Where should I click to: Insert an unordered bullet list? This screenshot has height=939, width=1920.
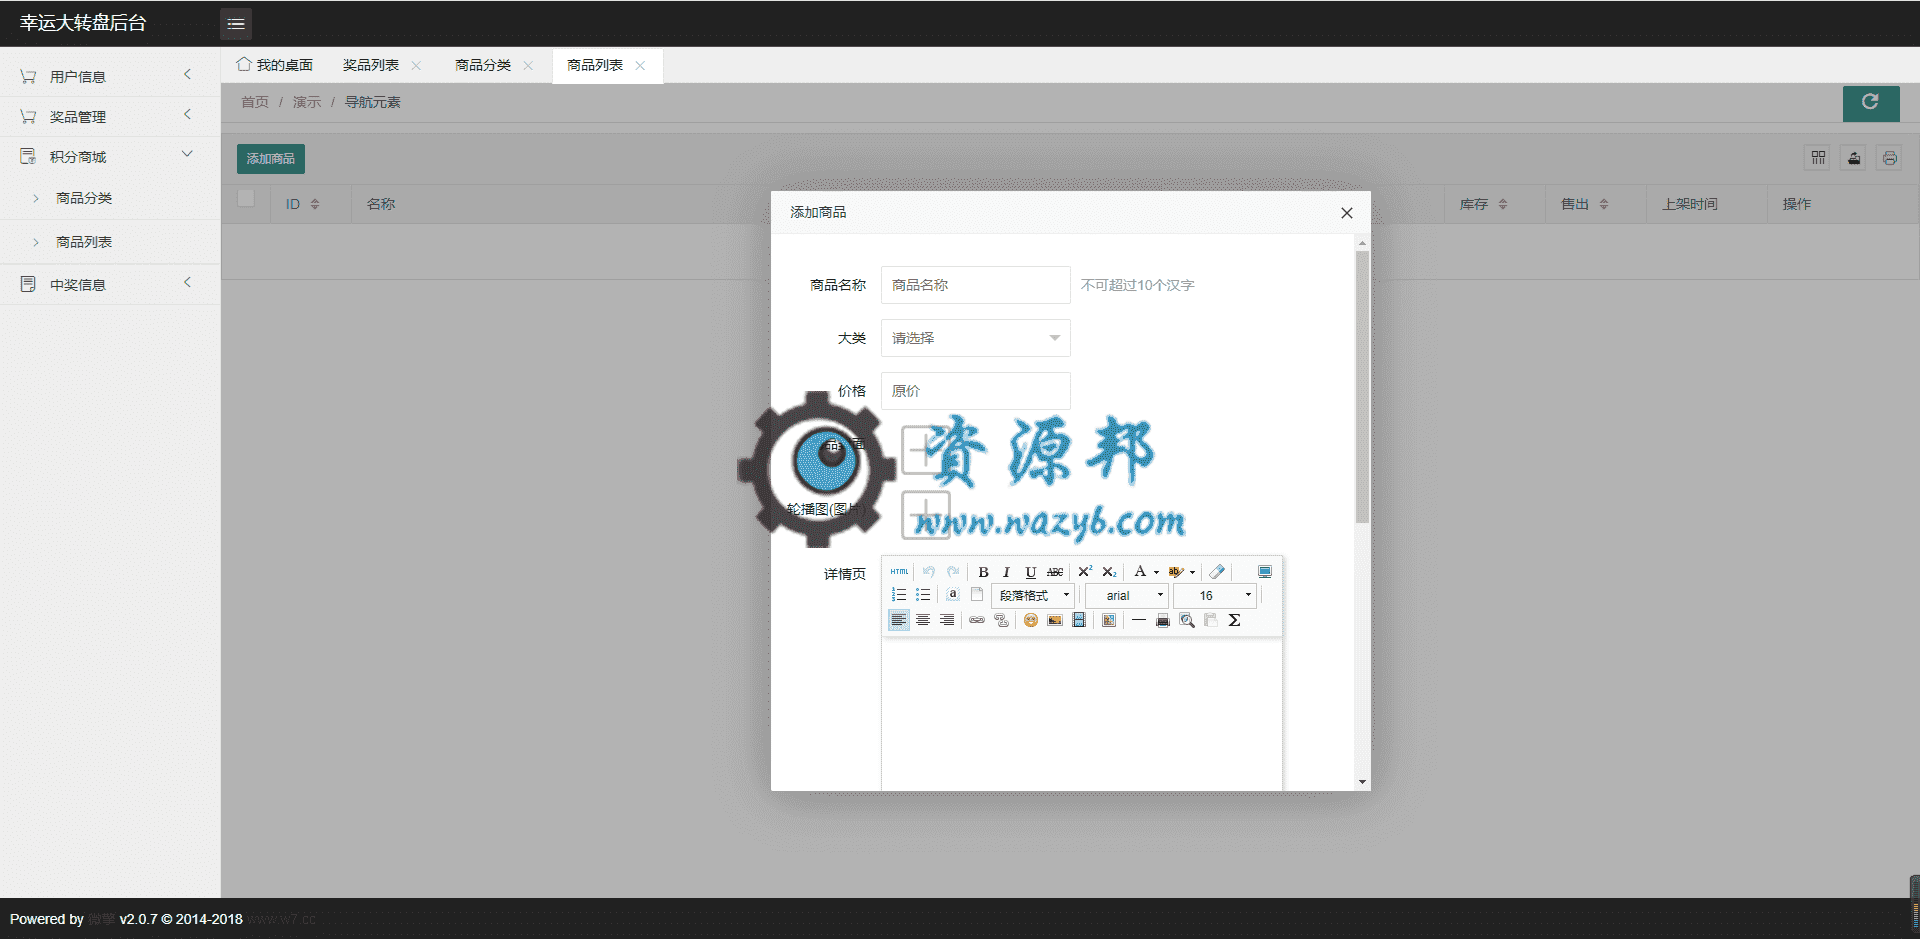coord(923,595)
